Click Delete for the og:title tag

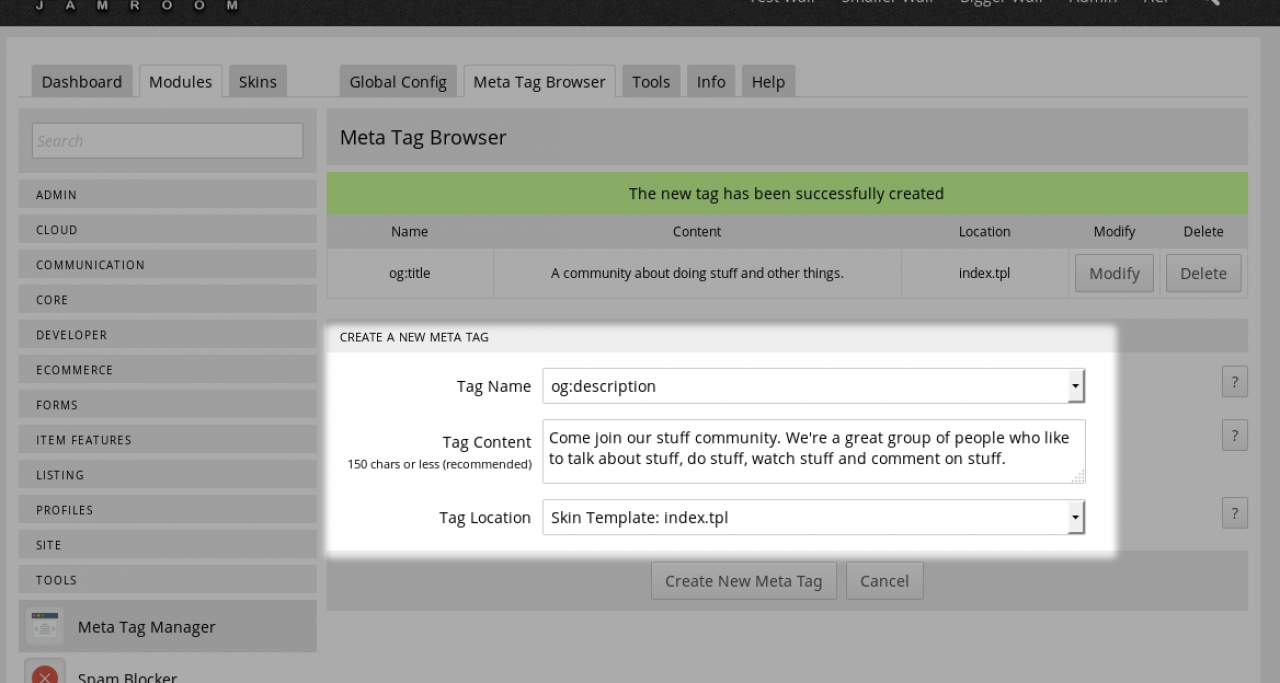click(x=1203, y=273)
